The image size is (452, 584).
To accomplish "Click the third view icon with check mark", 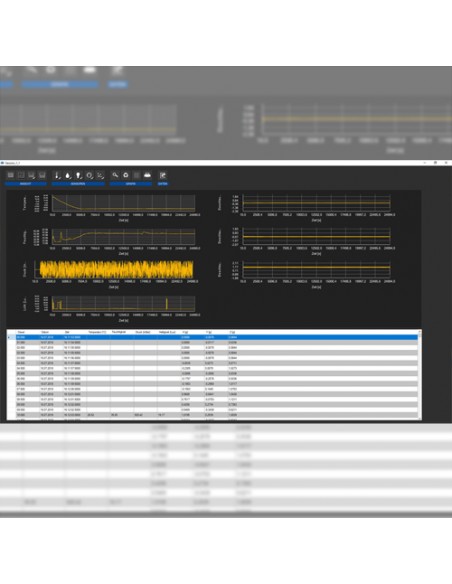I will tap(32, 175).
